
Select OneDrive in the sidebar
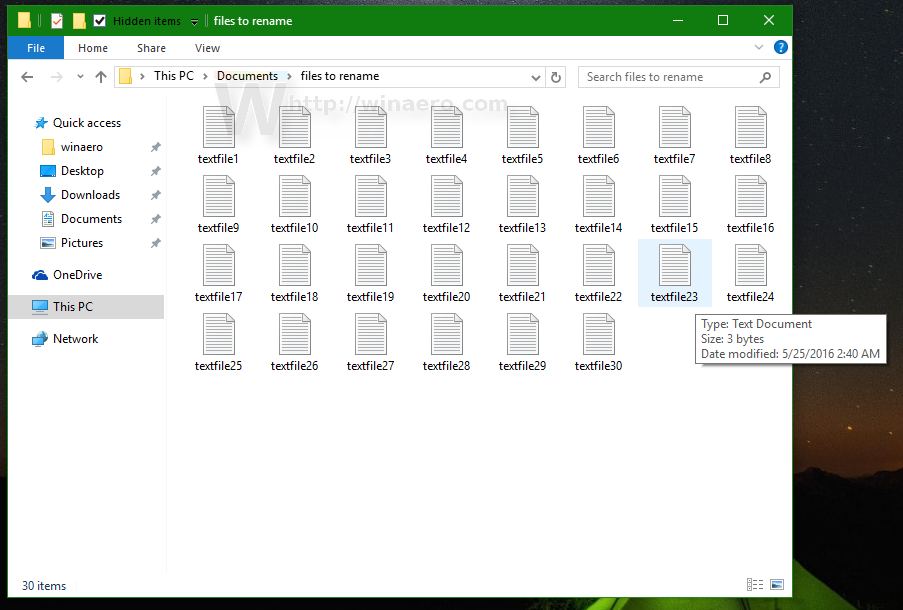tap(78, 274)
